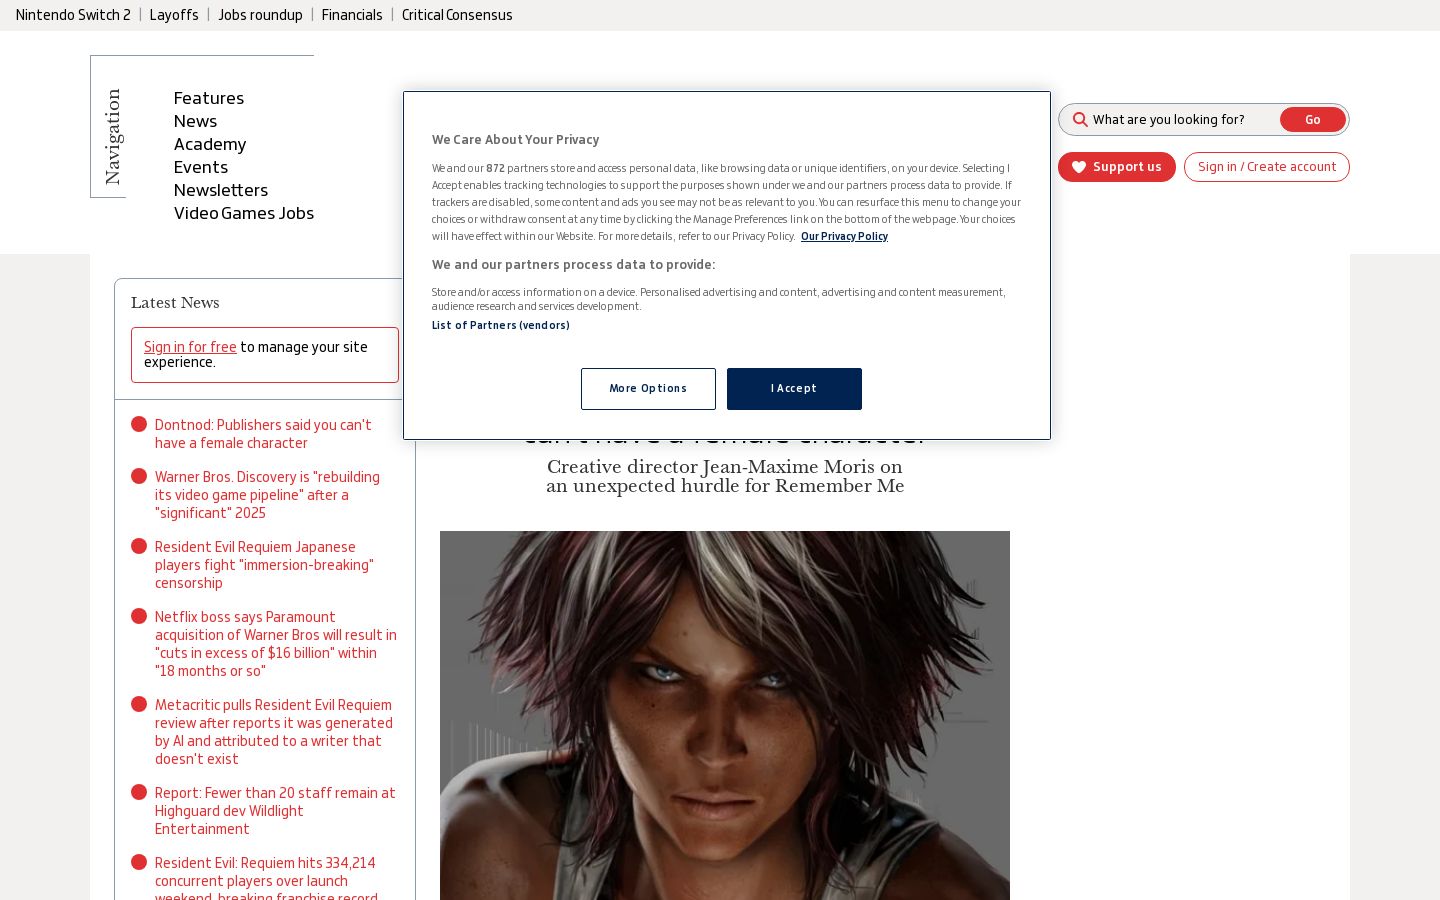Open the Features navigation item
The image size is (1440, 900).
click(209, 98)
